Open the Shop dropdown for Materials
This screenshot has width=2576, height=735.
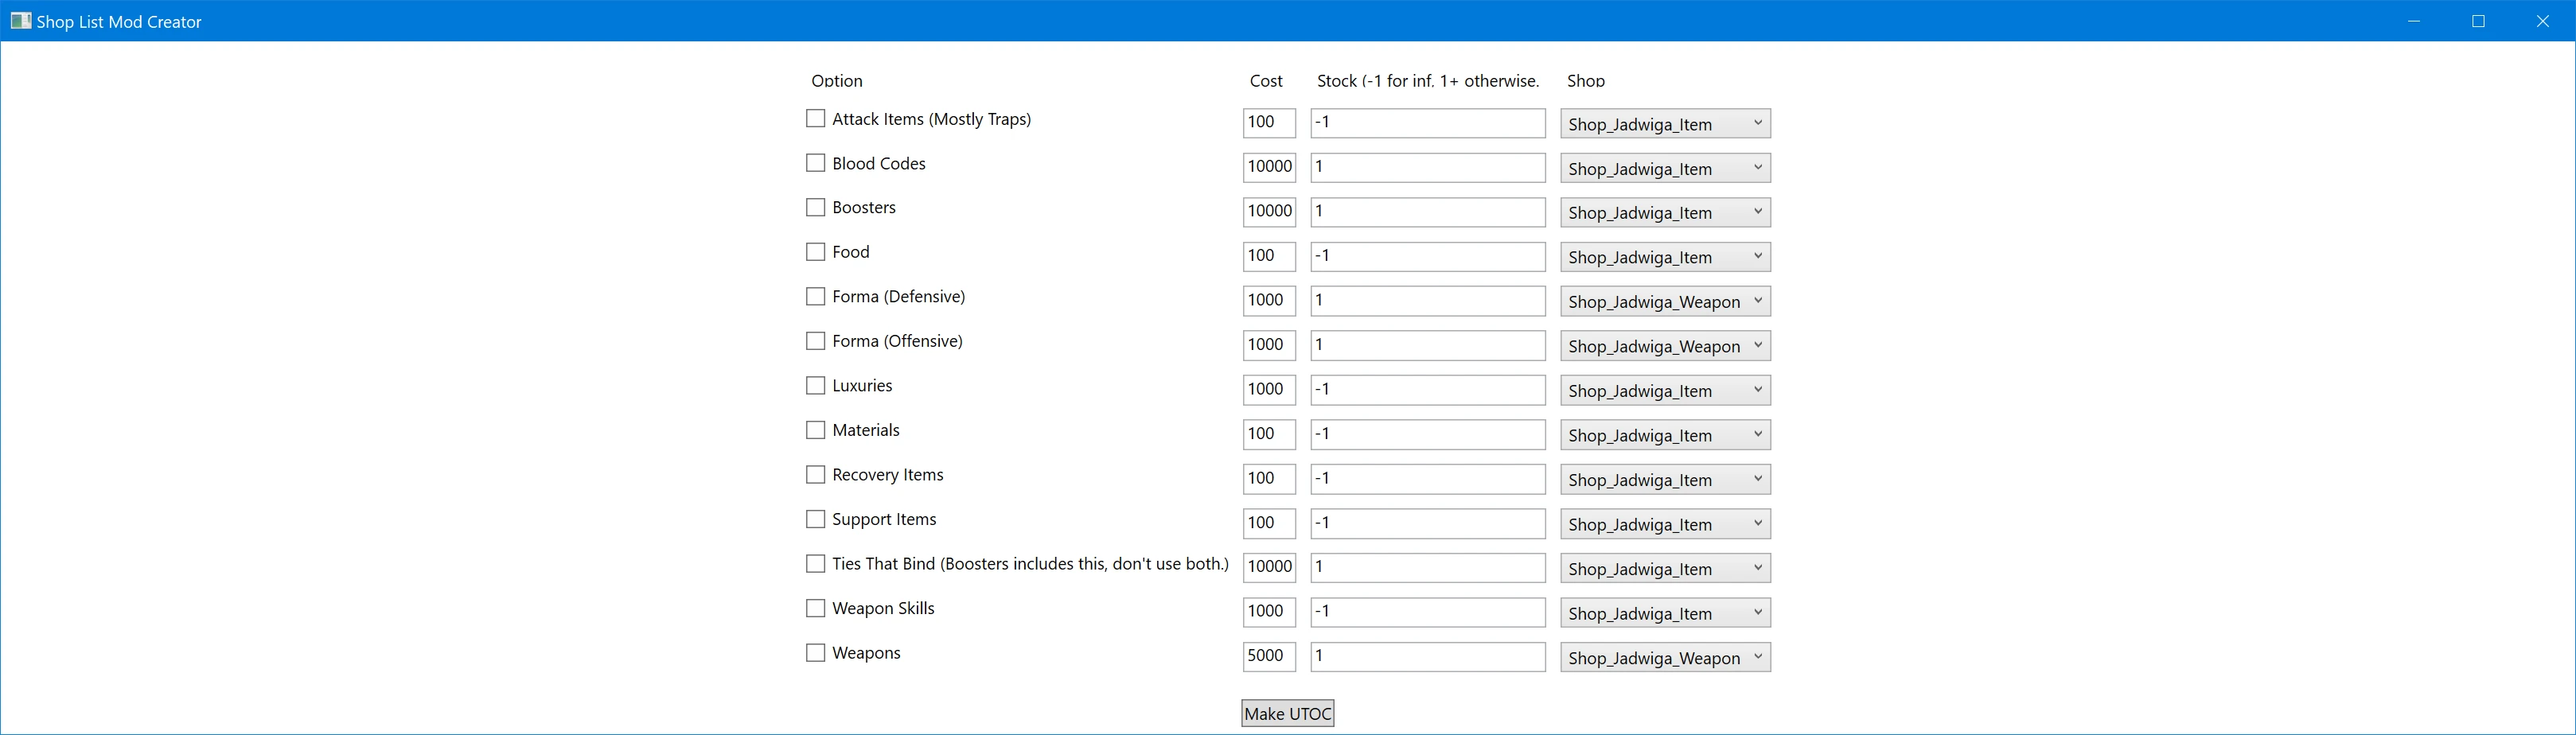tap(1664, 434)
